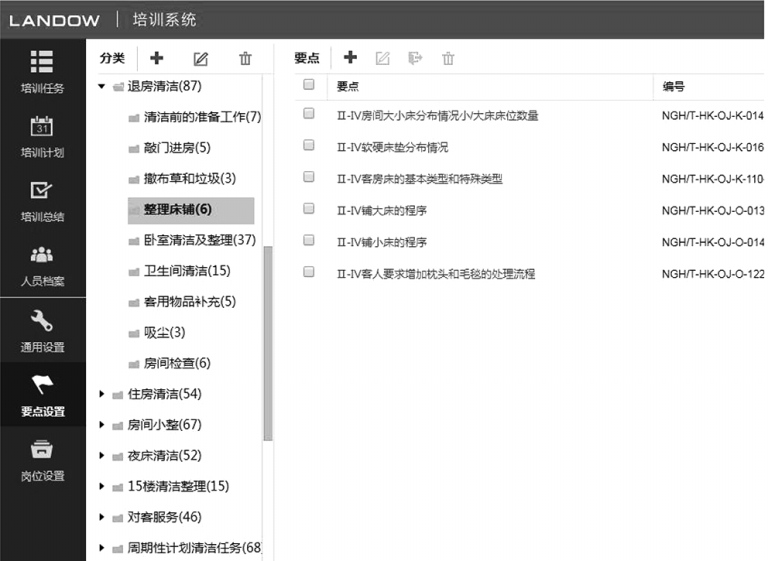Open 培训任务 from the sidebar
Viewport: 768px width, 561px height.
coord(42,69)
